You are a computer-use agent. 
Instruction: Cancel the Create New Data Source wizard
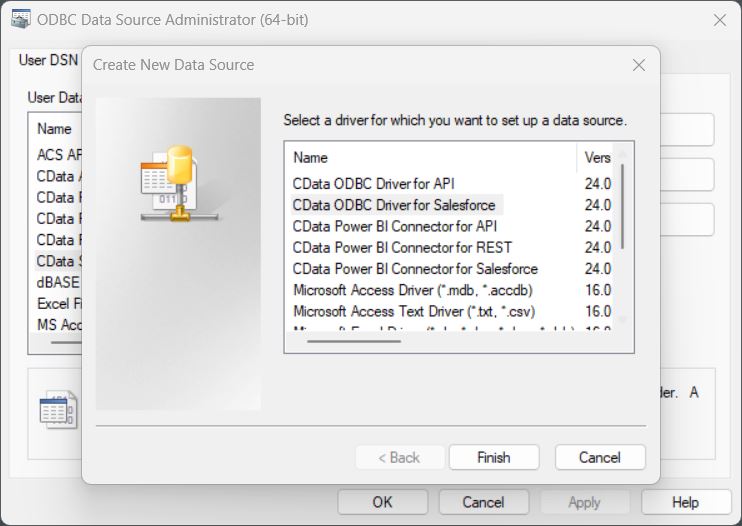(600, 457)
